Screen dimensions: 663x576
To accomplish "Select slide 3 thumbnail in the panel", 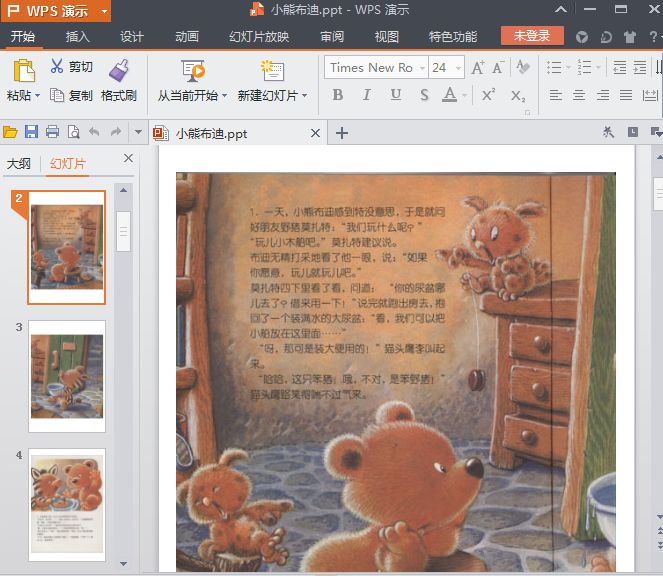I will 66,376.
